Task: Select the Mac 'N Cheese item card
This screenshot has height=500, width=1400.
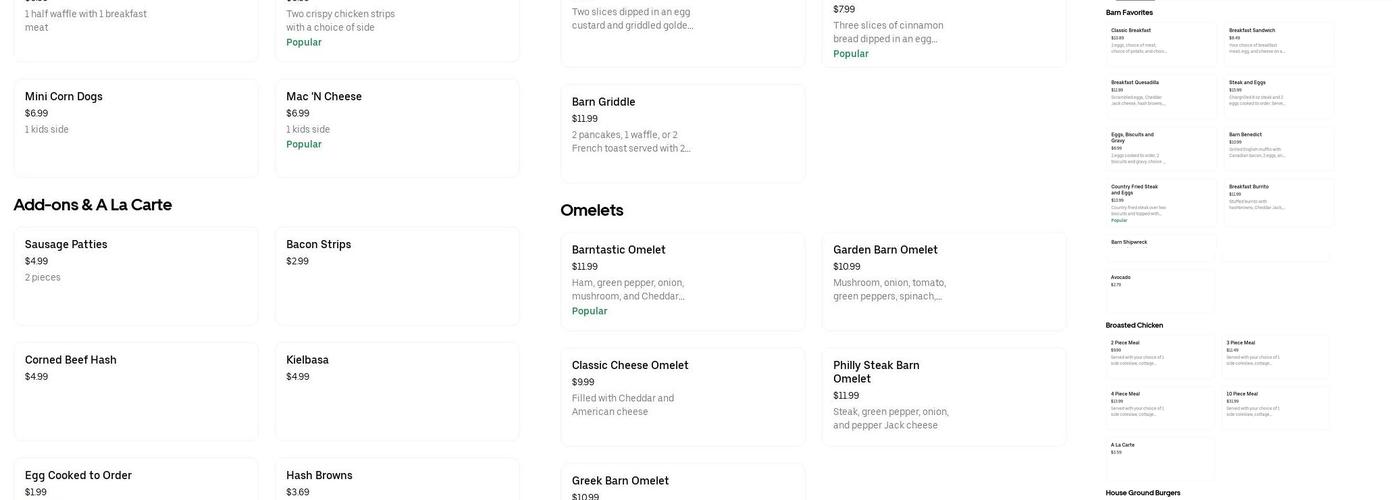Action: pos(397,128)
